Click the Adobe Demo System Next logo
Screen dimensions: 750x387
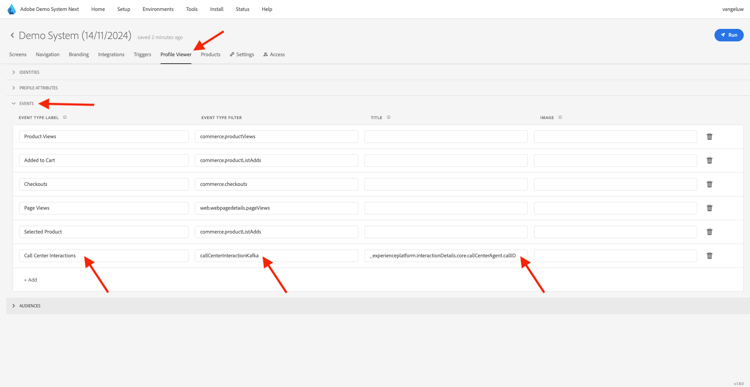pyautogui.click(x=11, y=9)
